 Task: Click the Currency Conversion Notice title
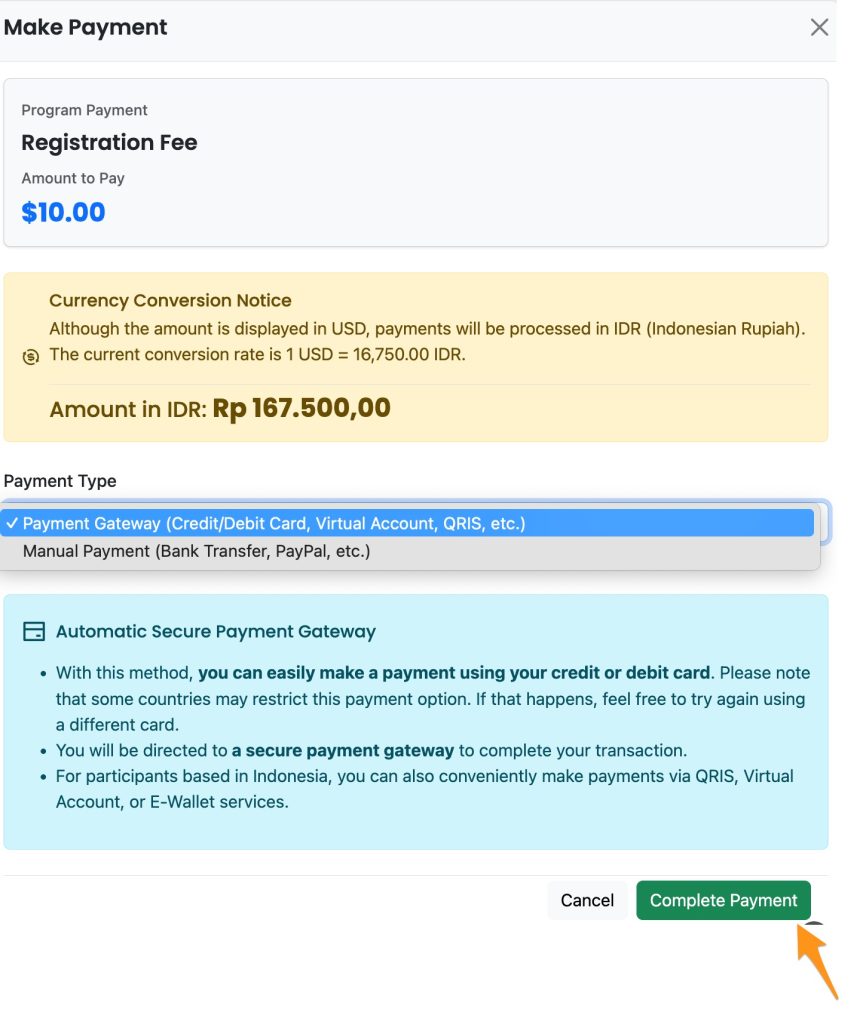coord(170,300)
